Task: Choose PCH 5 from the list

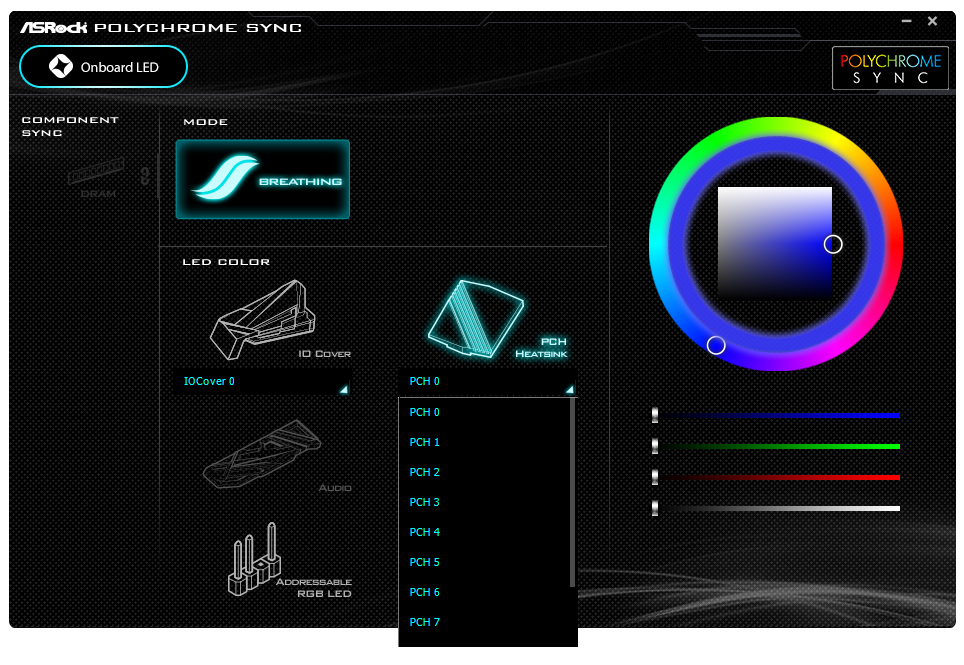Action: [484, 562]
